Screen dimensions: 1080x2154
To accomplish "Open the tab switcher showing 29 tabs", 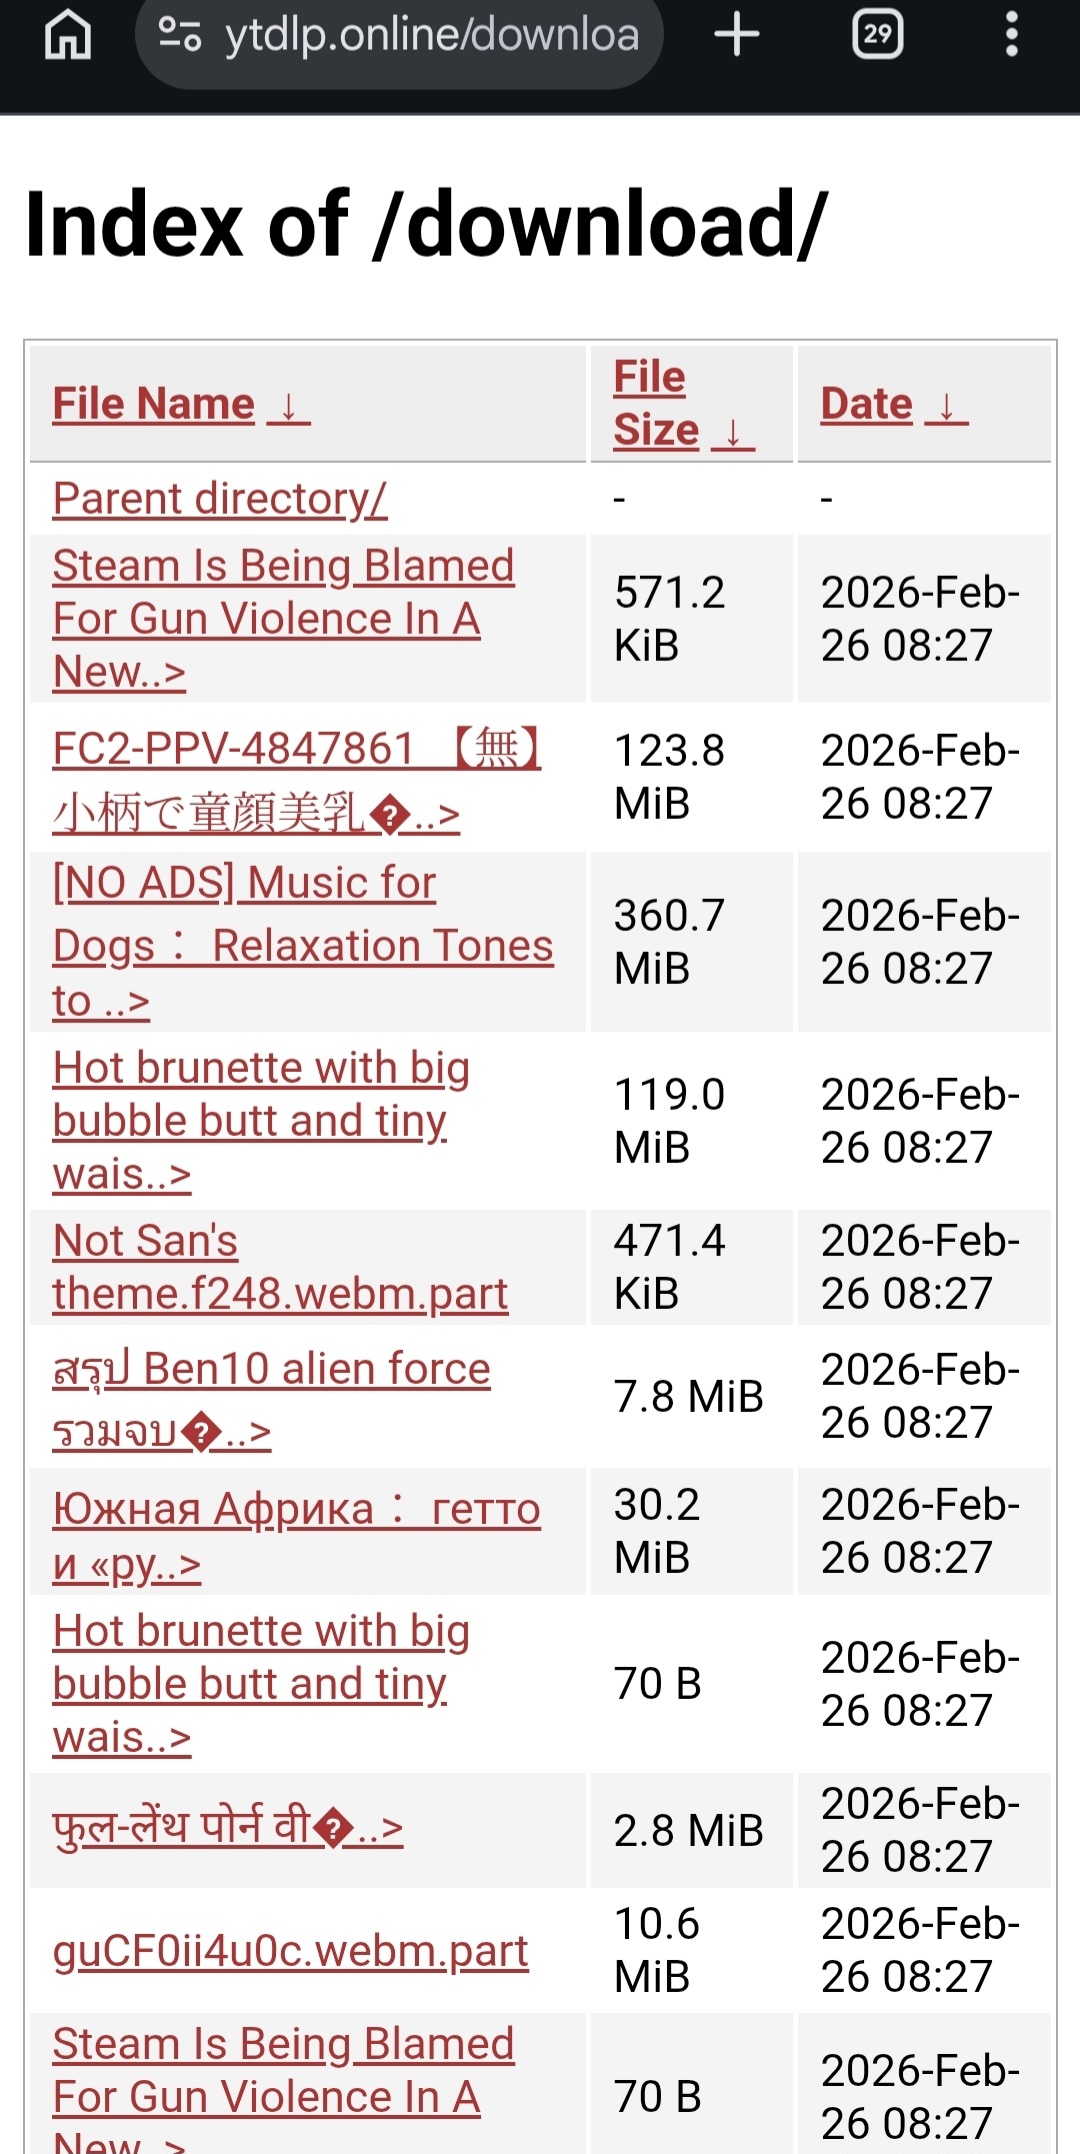I will pyautogui.click(x=877, y=35).
